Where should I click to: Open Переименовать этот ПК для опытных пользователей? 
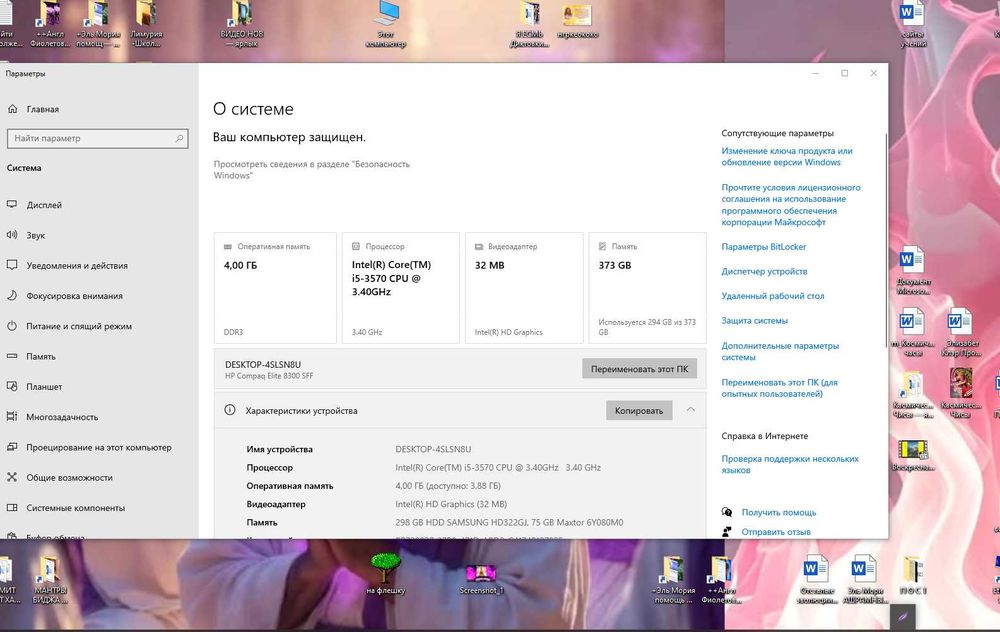click(779, 388)
